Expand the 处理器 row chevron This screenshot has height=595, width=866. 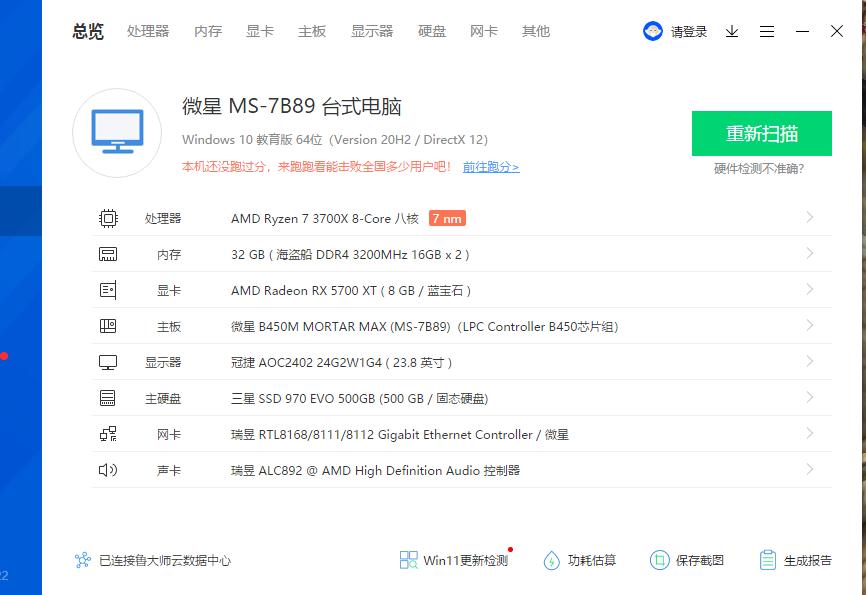[810, 217]
